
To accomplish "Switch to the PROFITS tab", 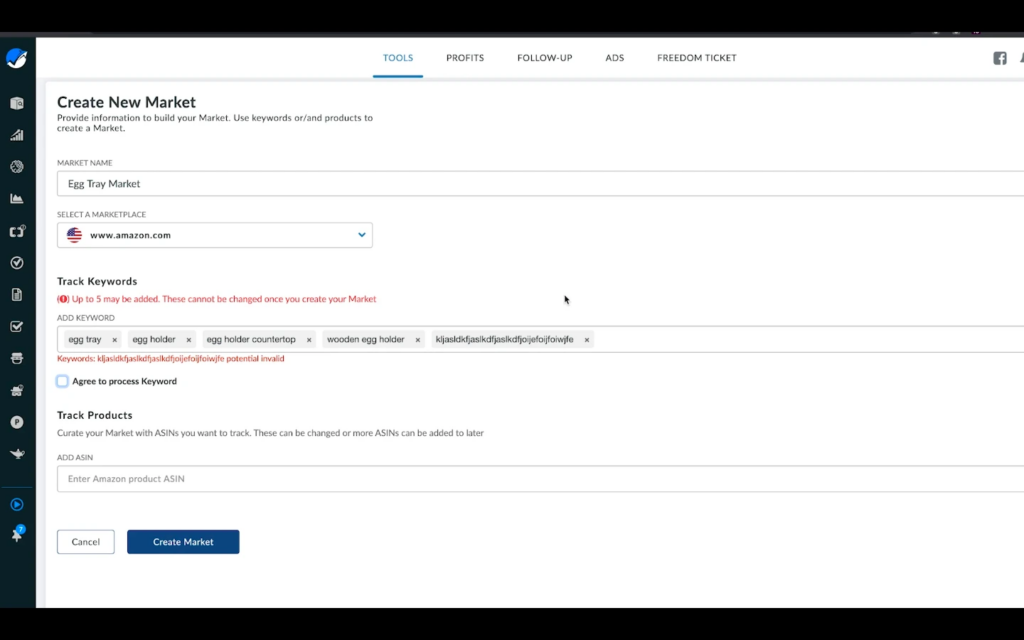I will pyautogui.click(x=464, y=58).
